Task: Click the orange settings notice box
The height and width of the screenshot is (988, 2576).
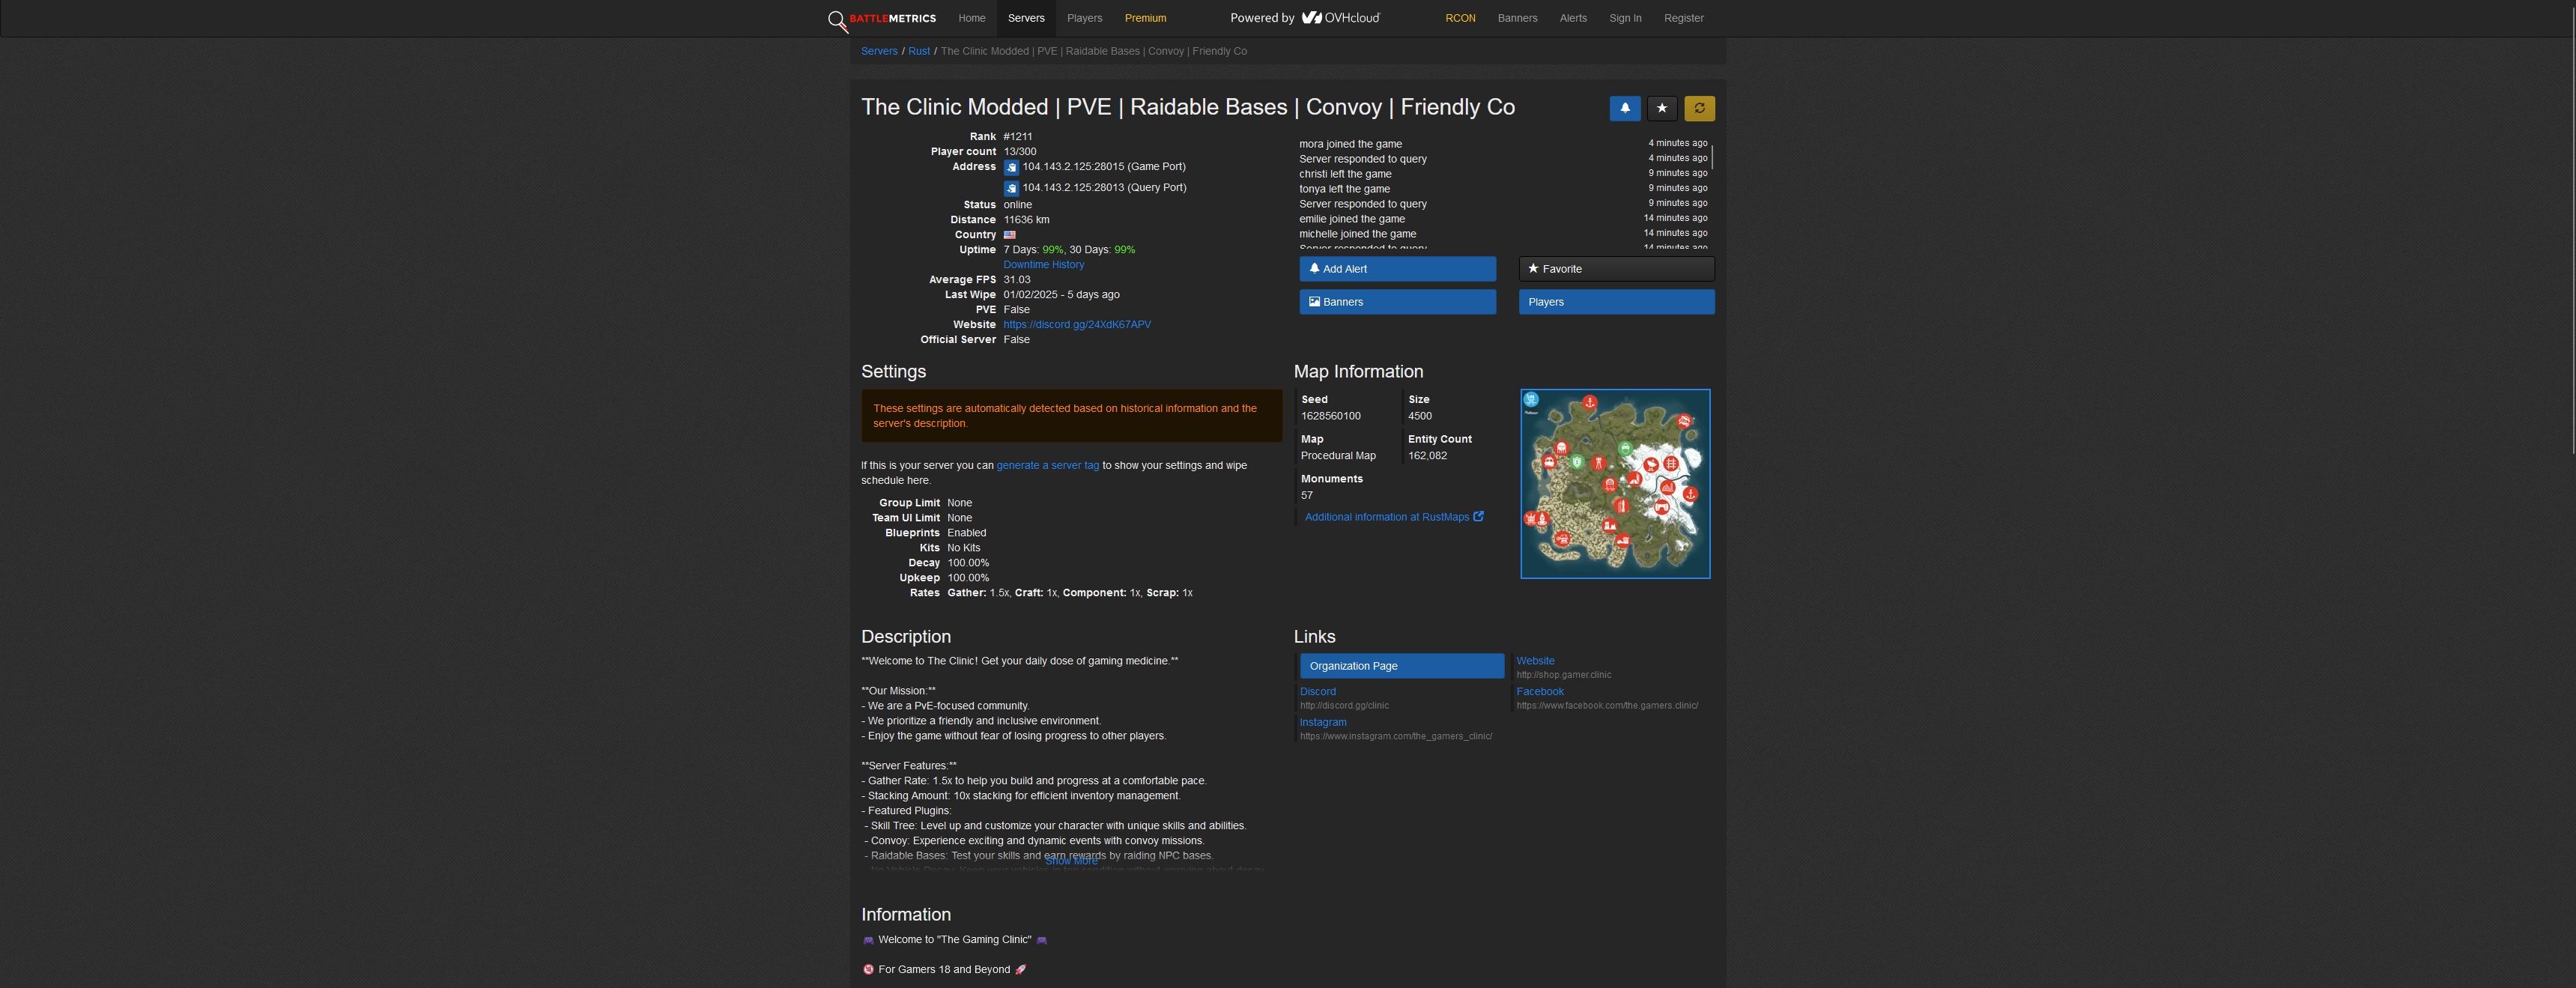Action: pyautogui.click(x=1071, y=416)
